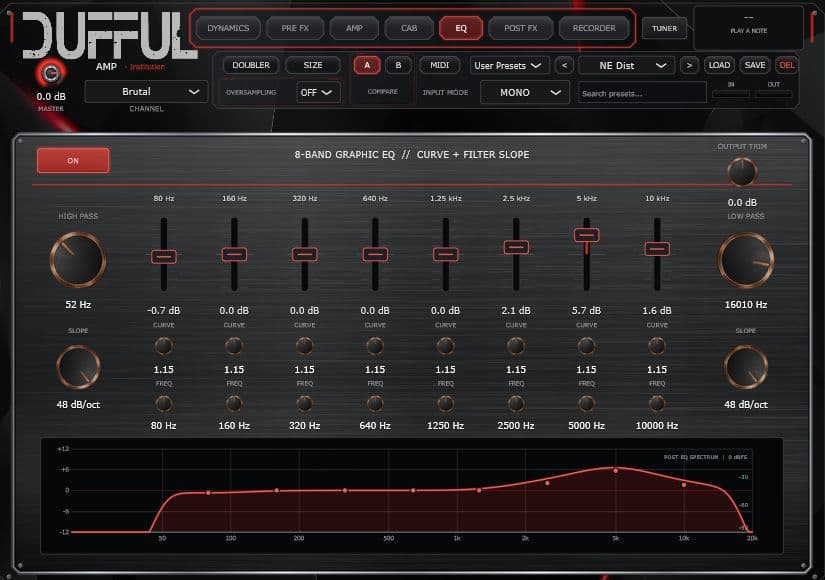Click the 5 kHz band Curve knob
The image size is (825, 580).
587,346
